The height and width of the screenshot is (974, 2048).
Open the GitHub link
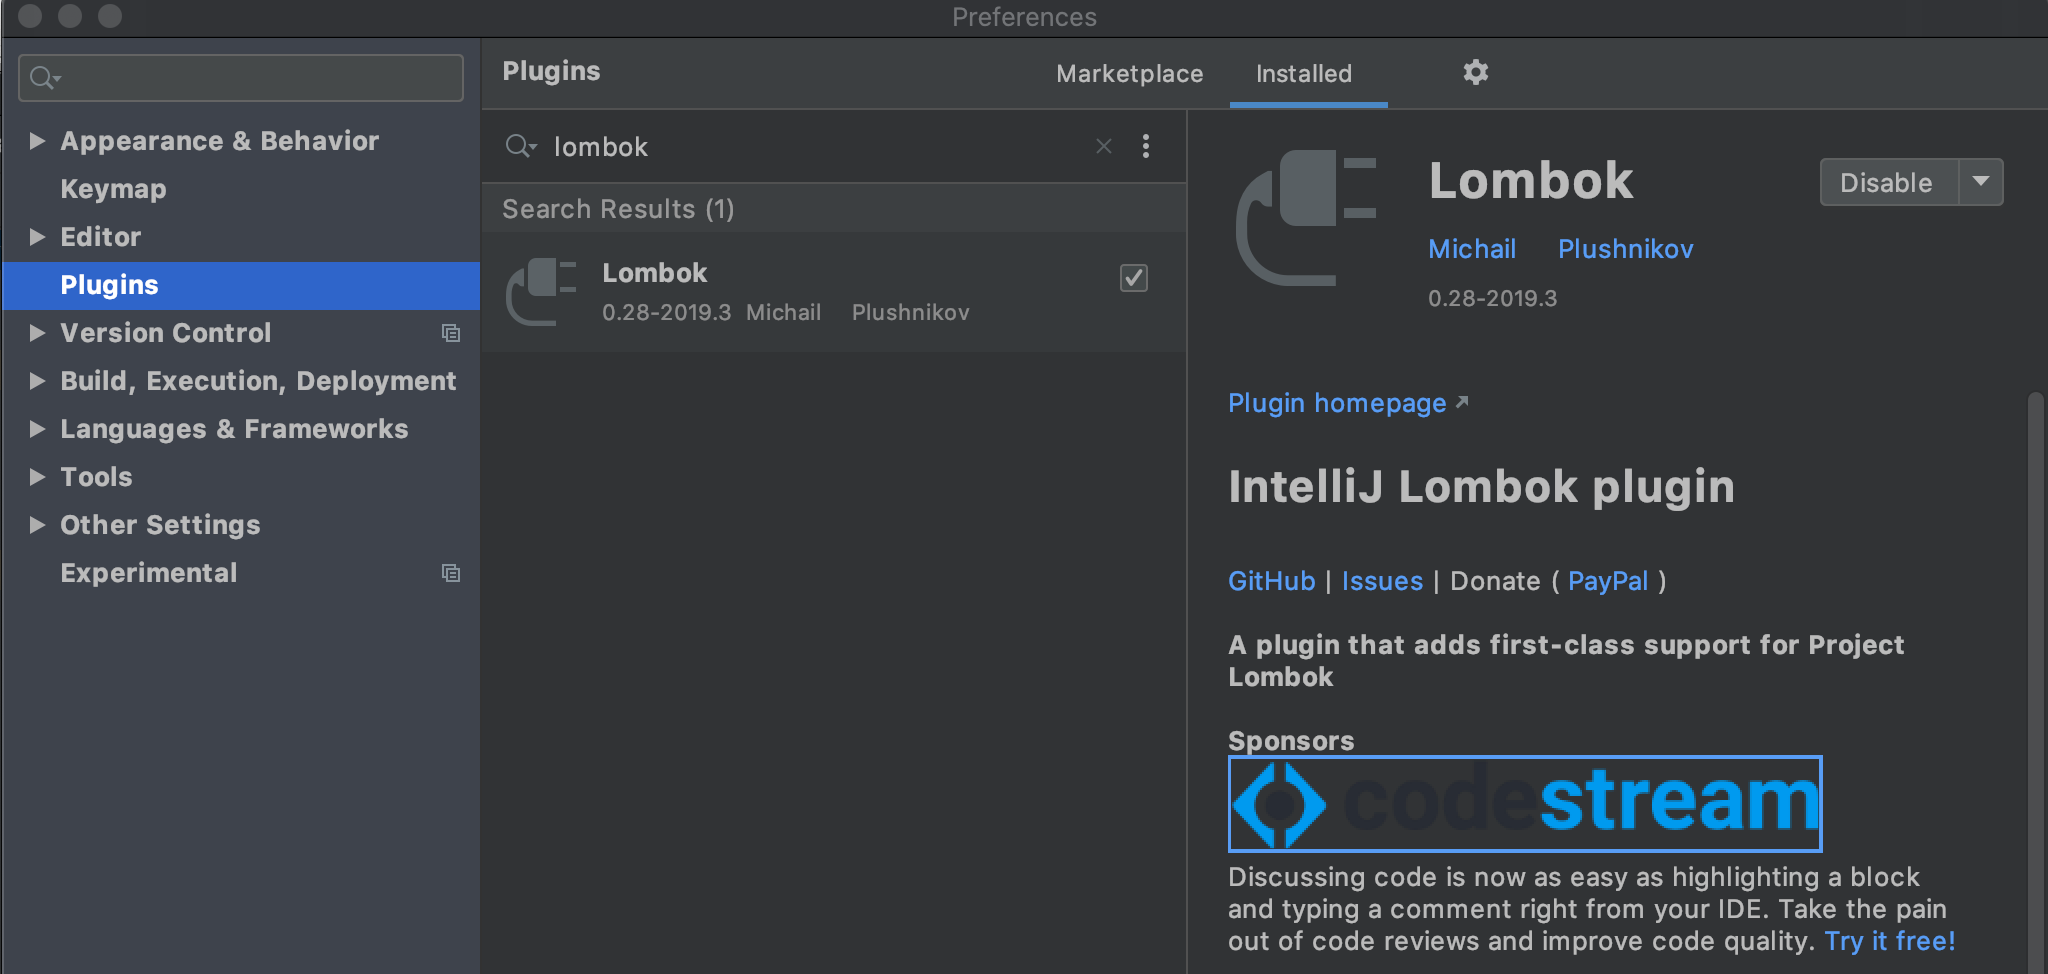[1271, 581]
